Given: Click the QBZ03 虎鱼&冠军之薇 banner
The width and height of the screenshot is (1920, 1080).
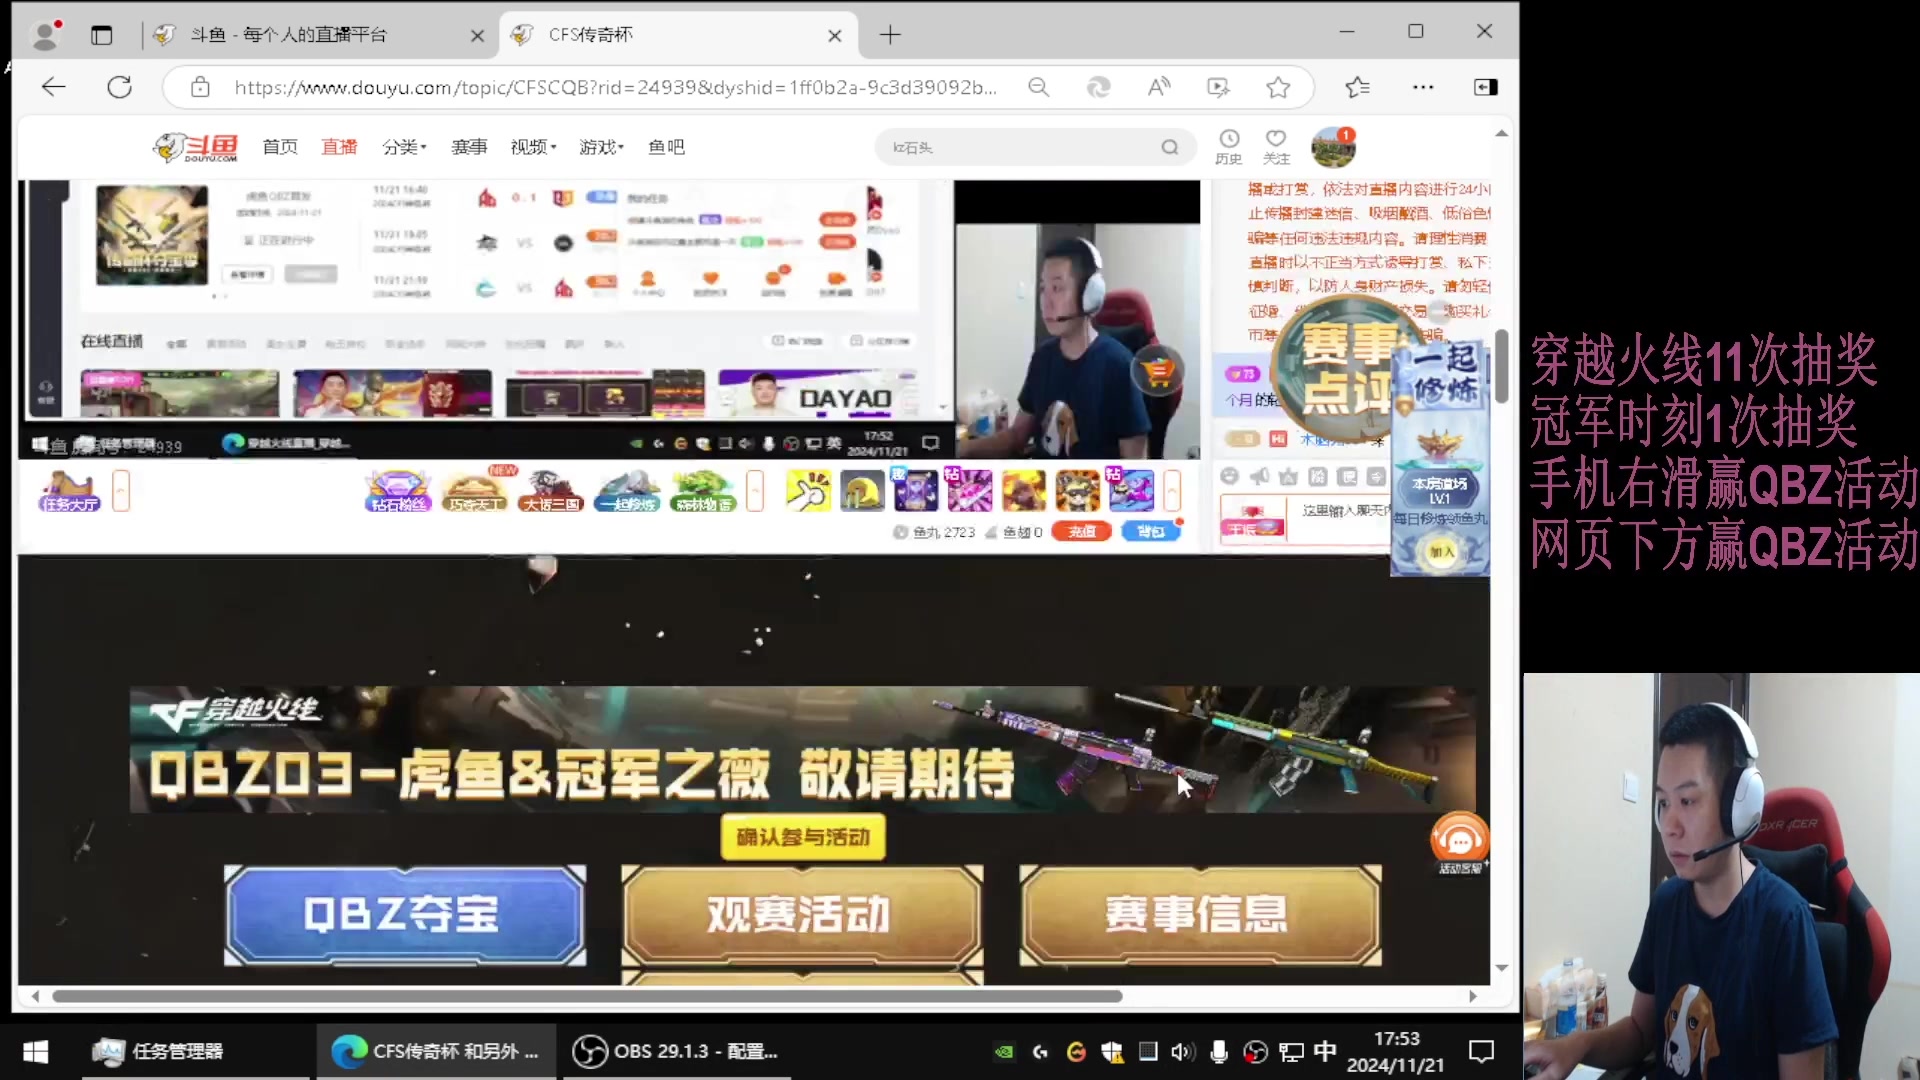Looking at the screenshot, I should coord(802,750).
